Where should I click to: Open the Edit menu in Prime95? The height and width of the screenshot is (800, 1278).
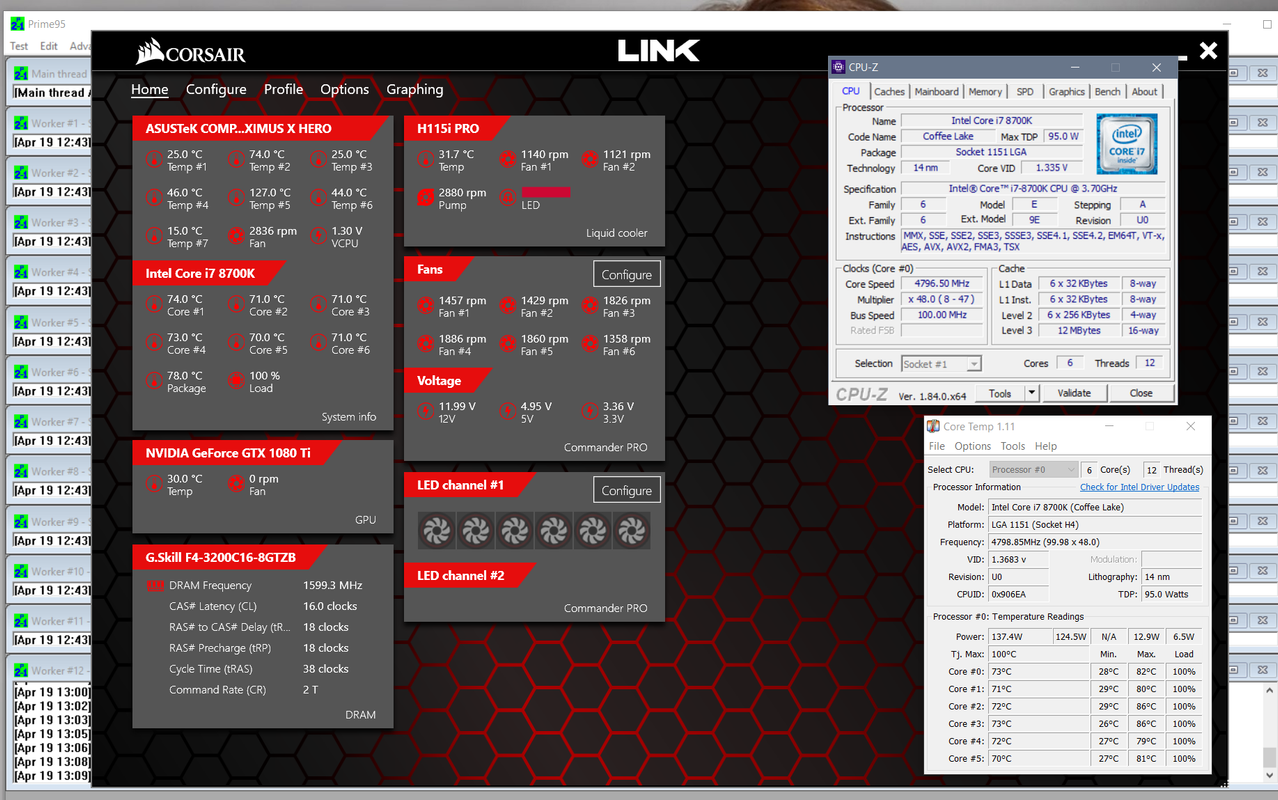coord(49,46)
